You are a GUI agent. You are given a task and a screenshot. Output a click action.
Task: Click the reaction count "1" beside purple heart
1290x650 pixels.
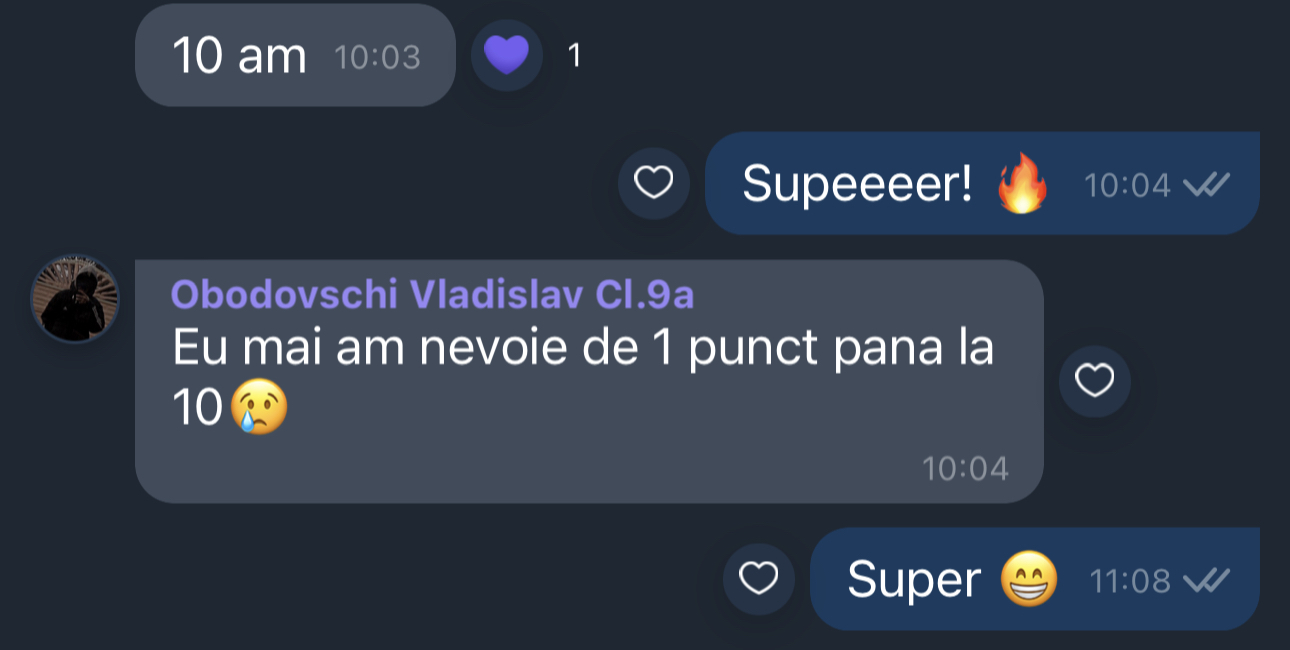coord(574,56)
